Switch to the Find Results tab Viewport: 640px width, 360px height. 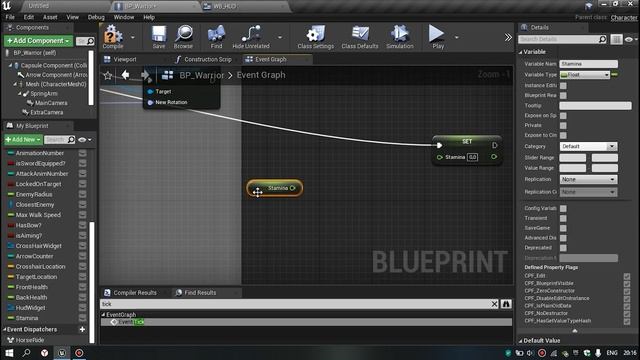click(200, 293)
